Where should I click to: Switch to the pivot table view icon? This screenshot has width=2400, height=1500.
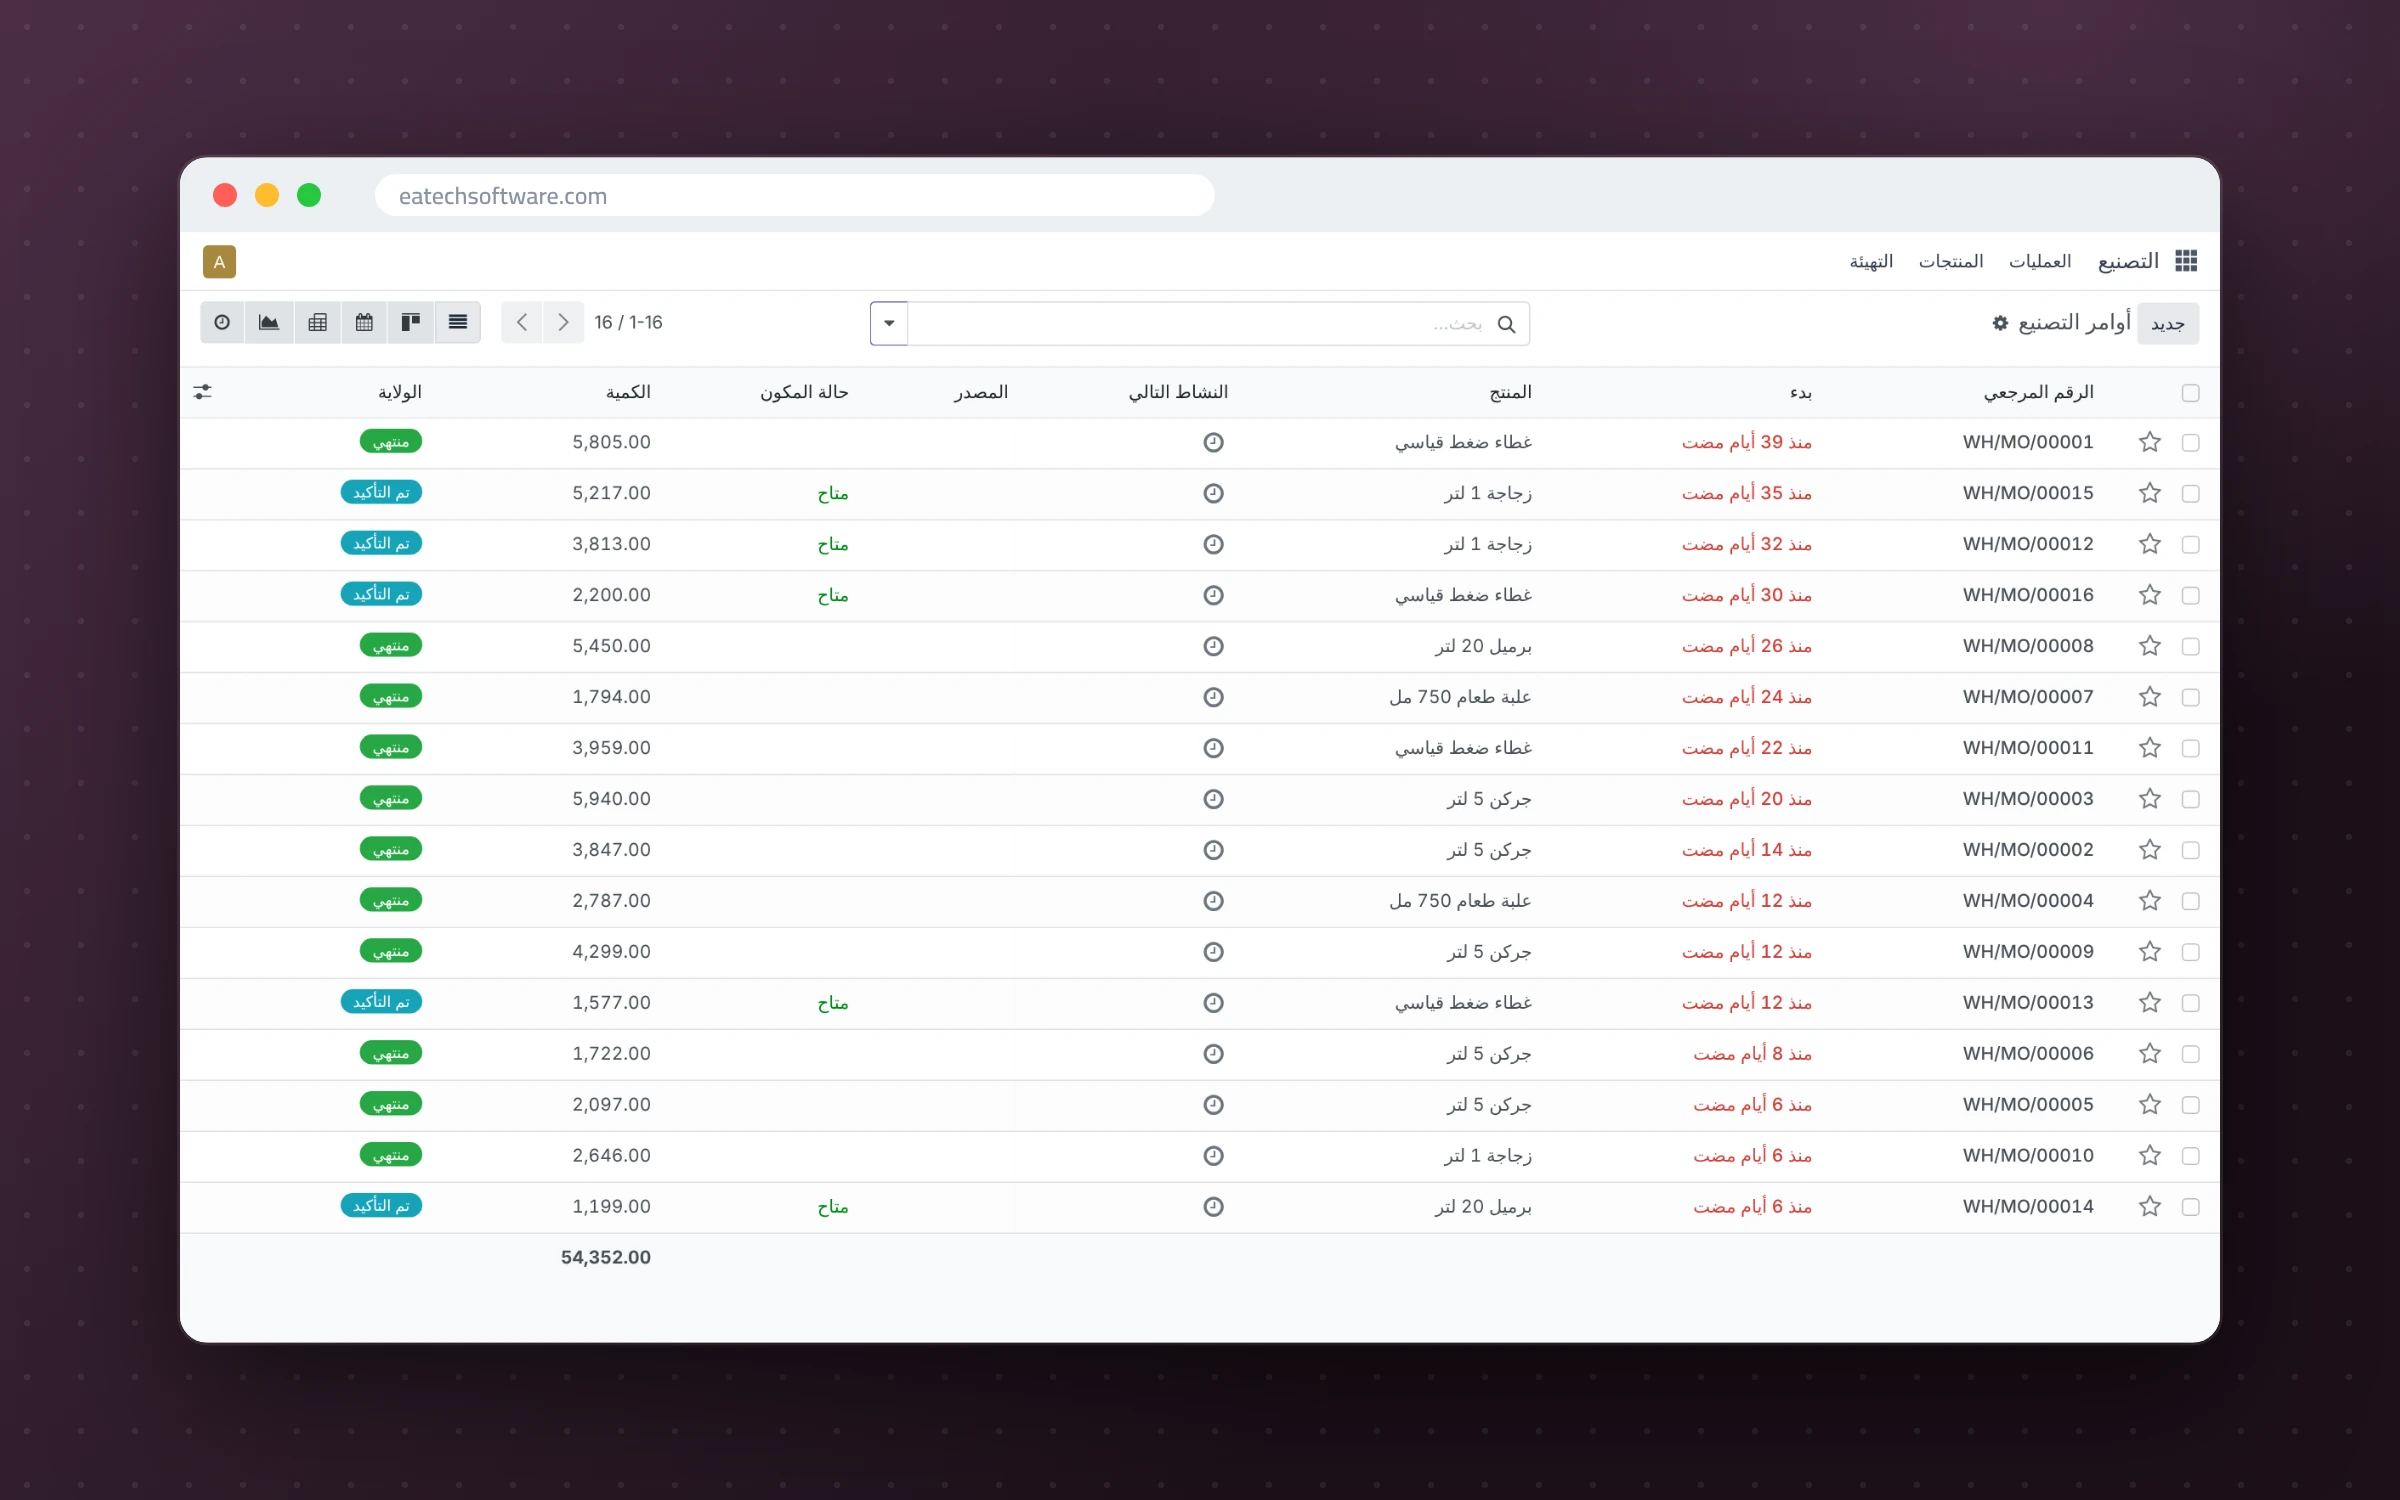(317, 322)
